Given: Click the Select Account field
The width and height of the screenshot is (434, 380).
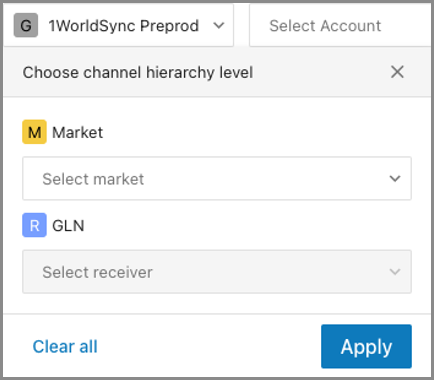Looking at the screenshot, I should (x=341, y=25).
